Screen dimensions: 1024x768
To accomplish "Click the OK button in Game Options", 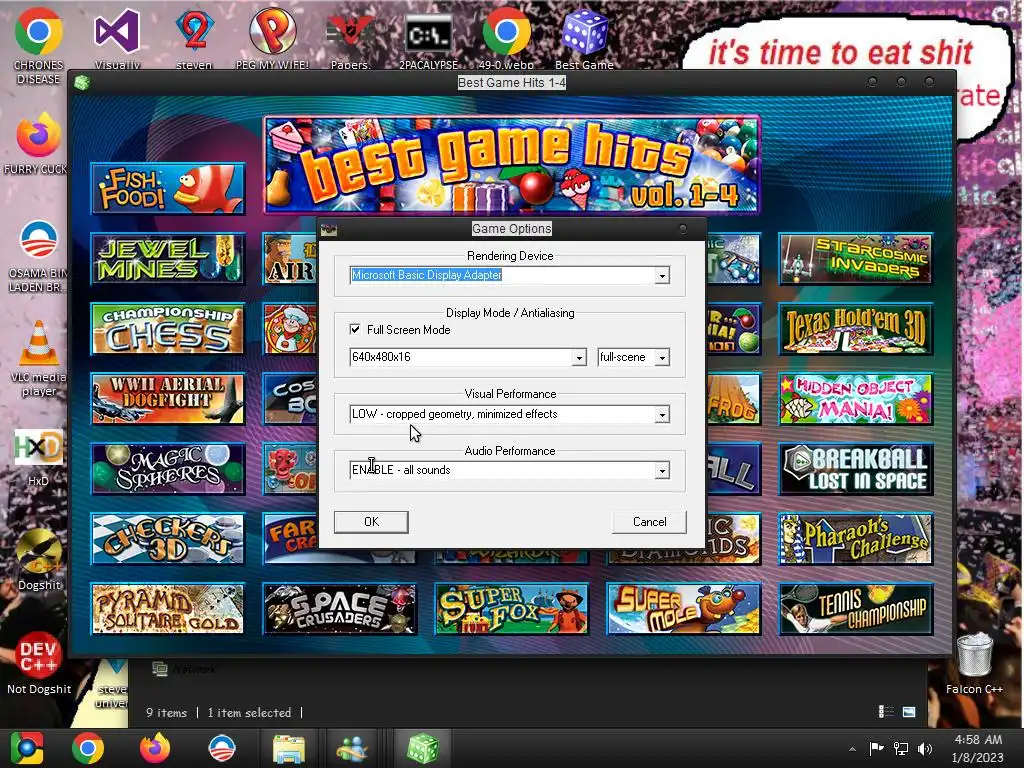I will click(371, 522).
